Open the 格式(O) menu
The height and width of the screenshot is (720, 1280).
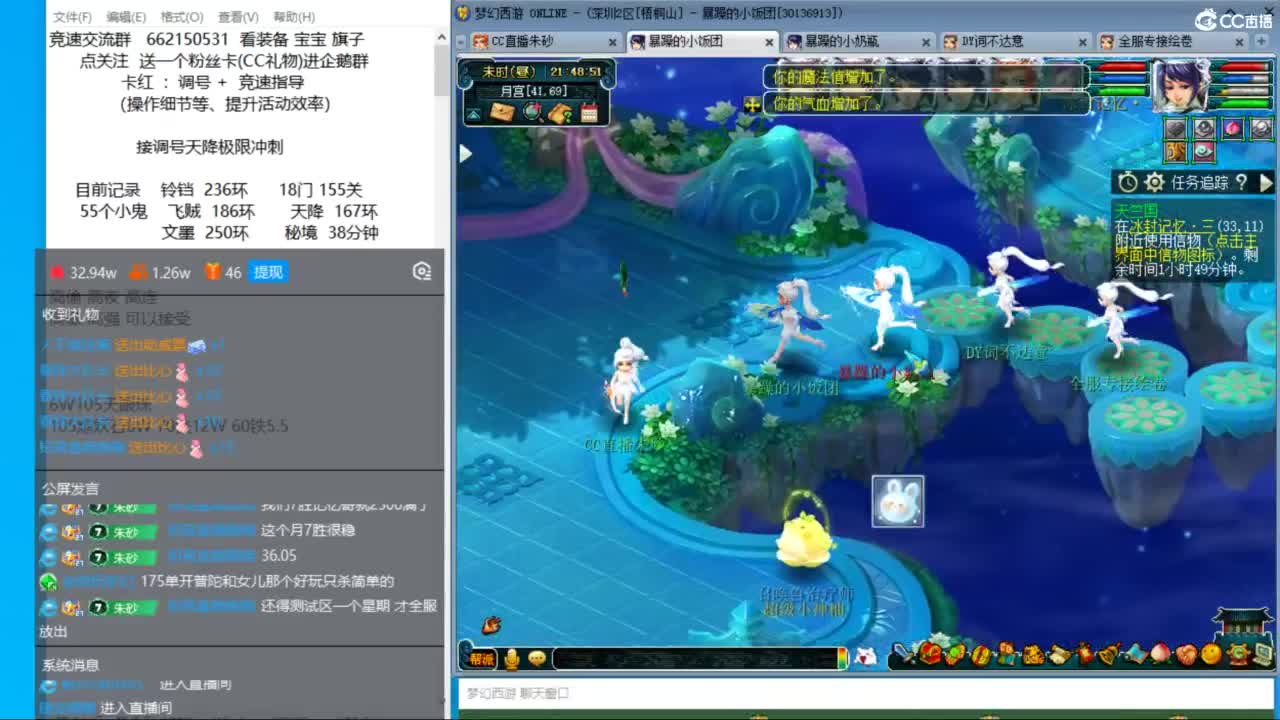[184, 17]
